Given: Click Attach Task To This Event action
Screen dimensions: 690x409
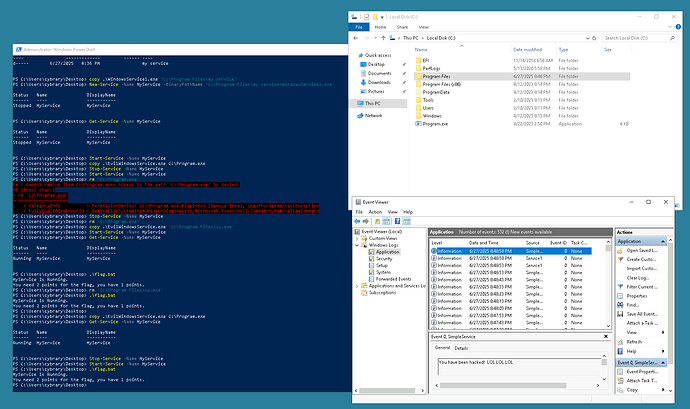Looking at the screenshot, I should point(642,380).
